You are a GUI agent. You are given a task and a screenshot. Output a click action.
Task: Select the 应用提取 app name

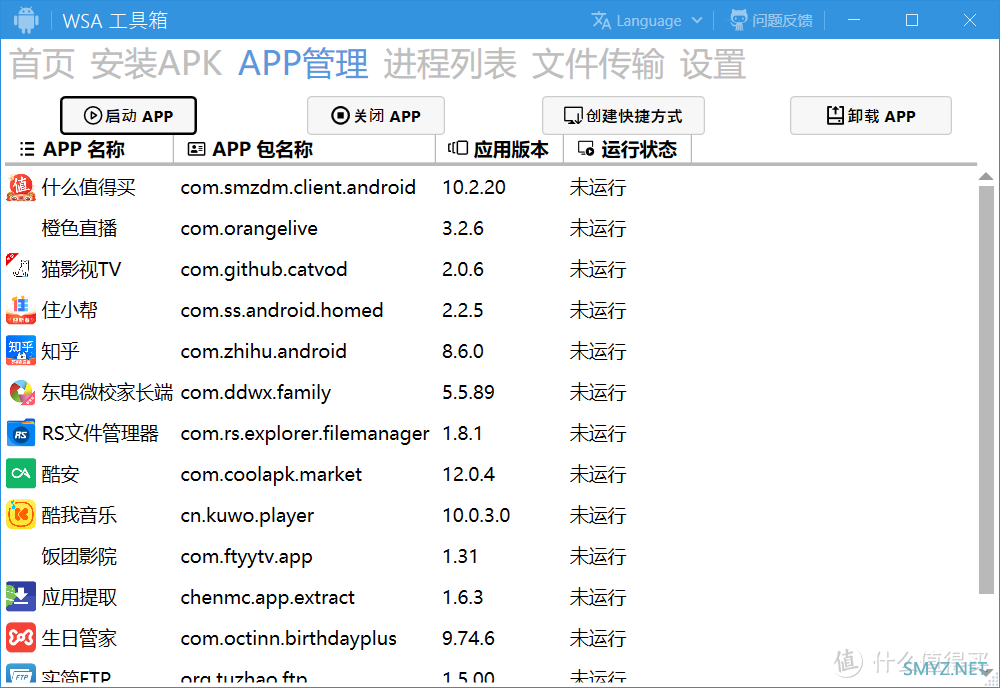click(x=79, y=597)
